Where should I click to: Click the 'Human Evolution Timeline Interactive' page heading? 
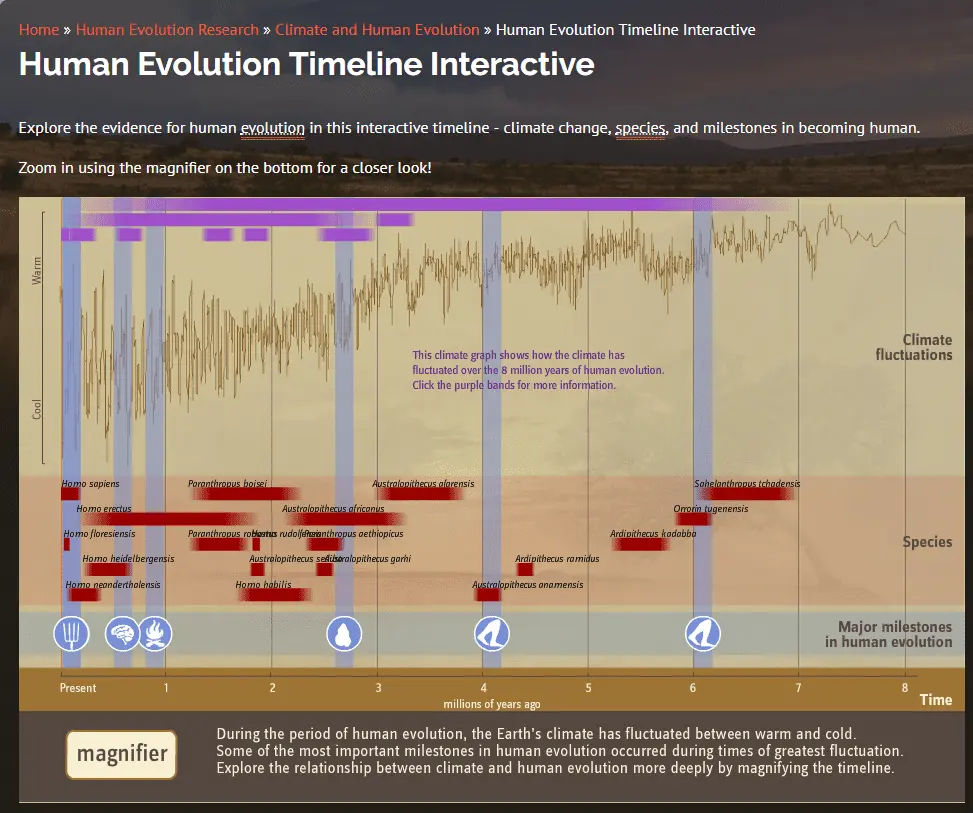(307, 64)
